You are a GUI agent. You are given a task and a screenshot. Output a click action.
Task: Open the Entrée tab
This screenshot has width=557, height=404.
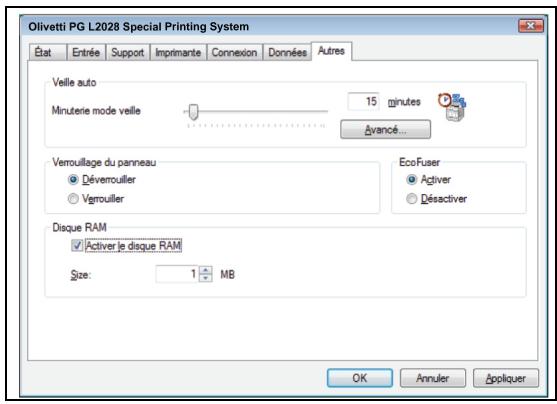pyautogui.click(x=86, y=53)
